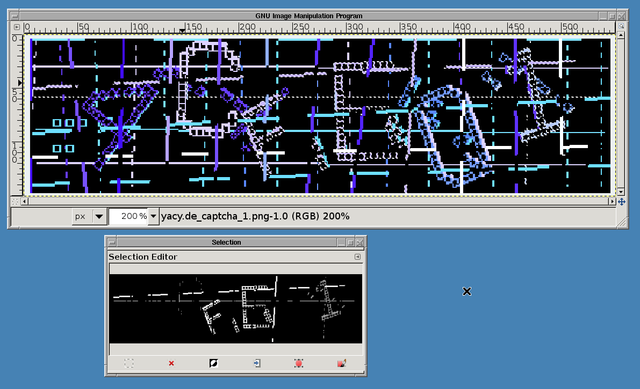This screenshot has width=640, height=389.
Task: Close the Selection window
Action: click(360, 242)
